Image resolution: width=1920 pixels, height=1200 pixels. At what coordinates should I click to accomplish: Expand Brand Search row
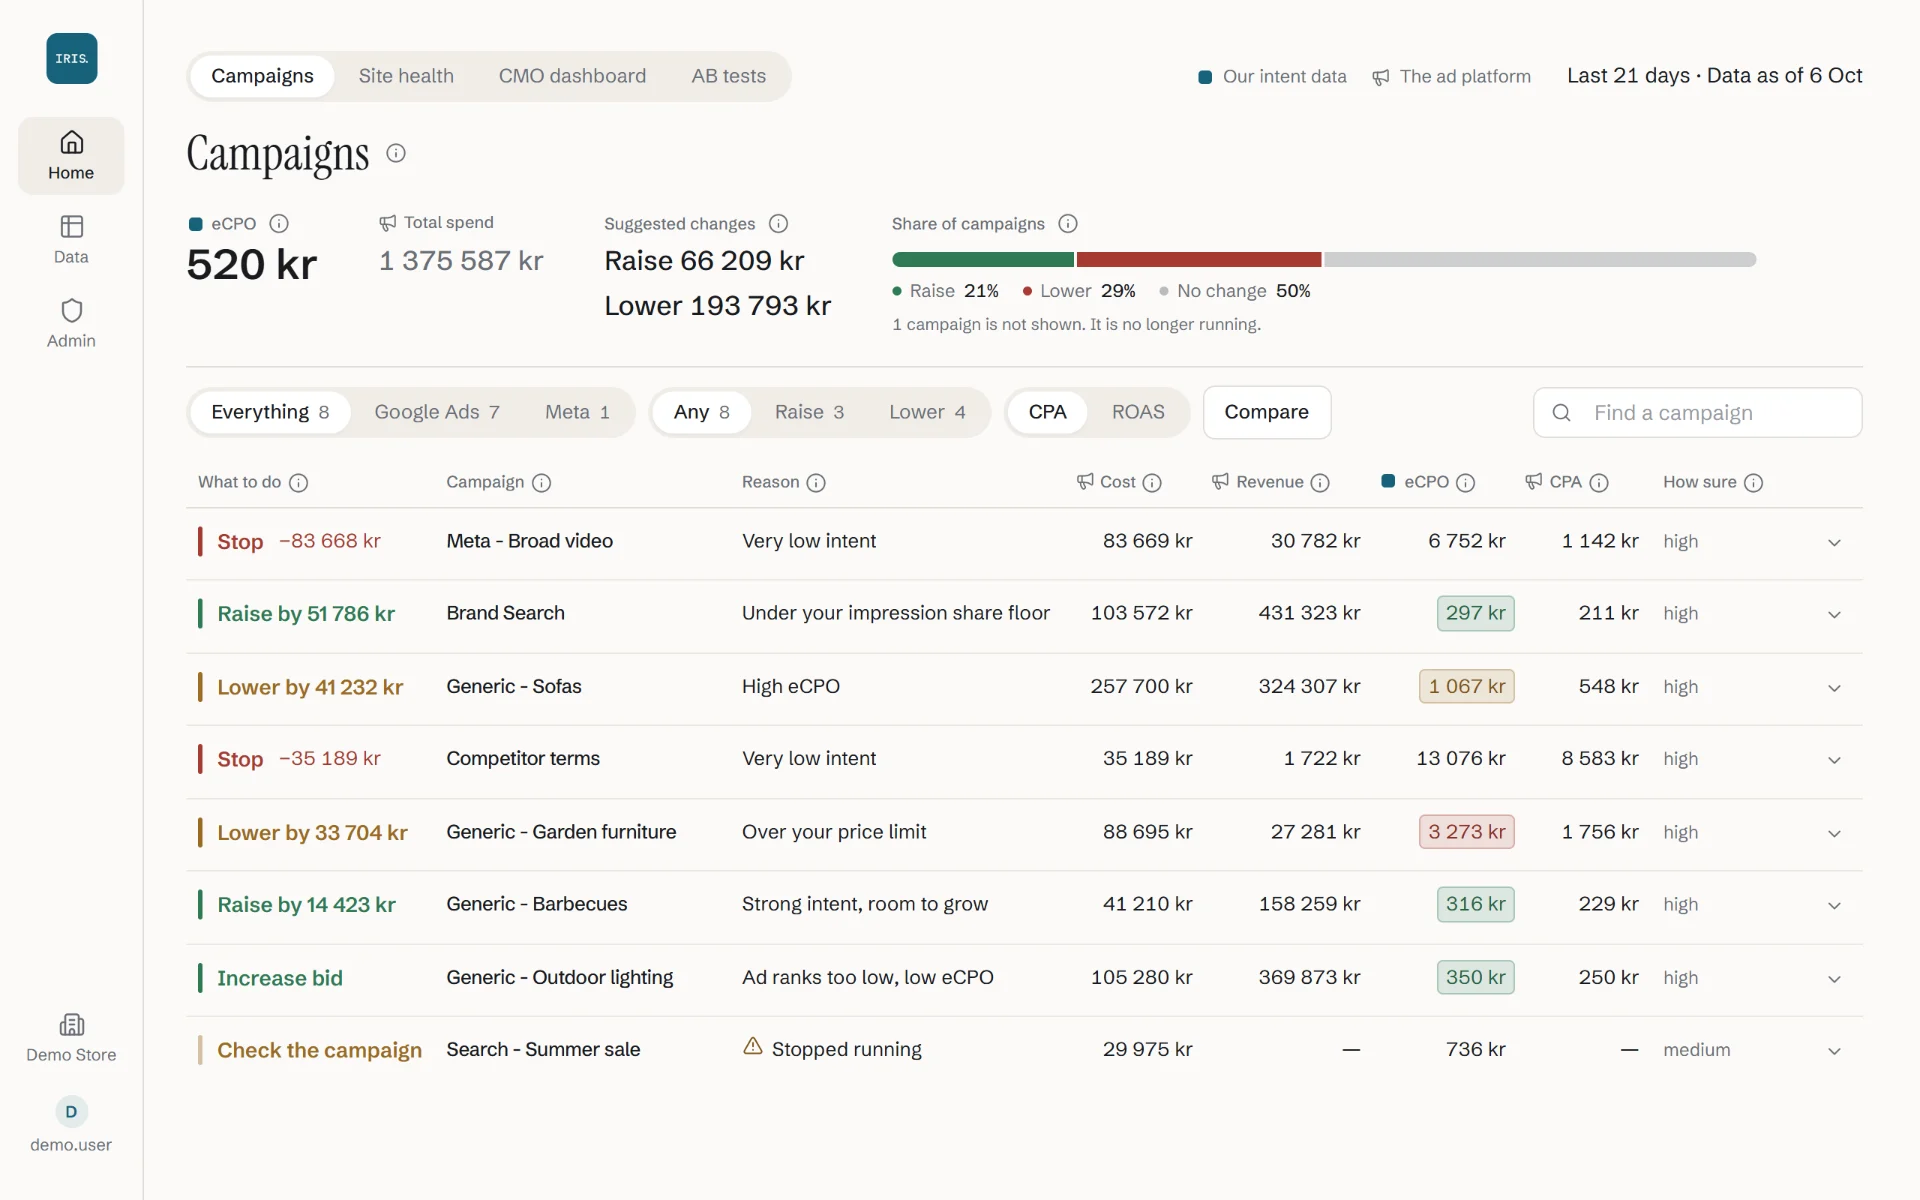point(1834,615)
